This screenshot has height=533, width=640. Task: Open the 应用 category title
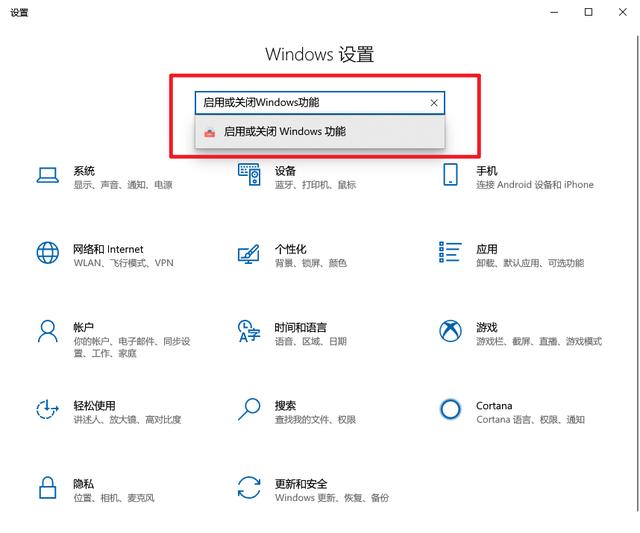coord(487,249)
